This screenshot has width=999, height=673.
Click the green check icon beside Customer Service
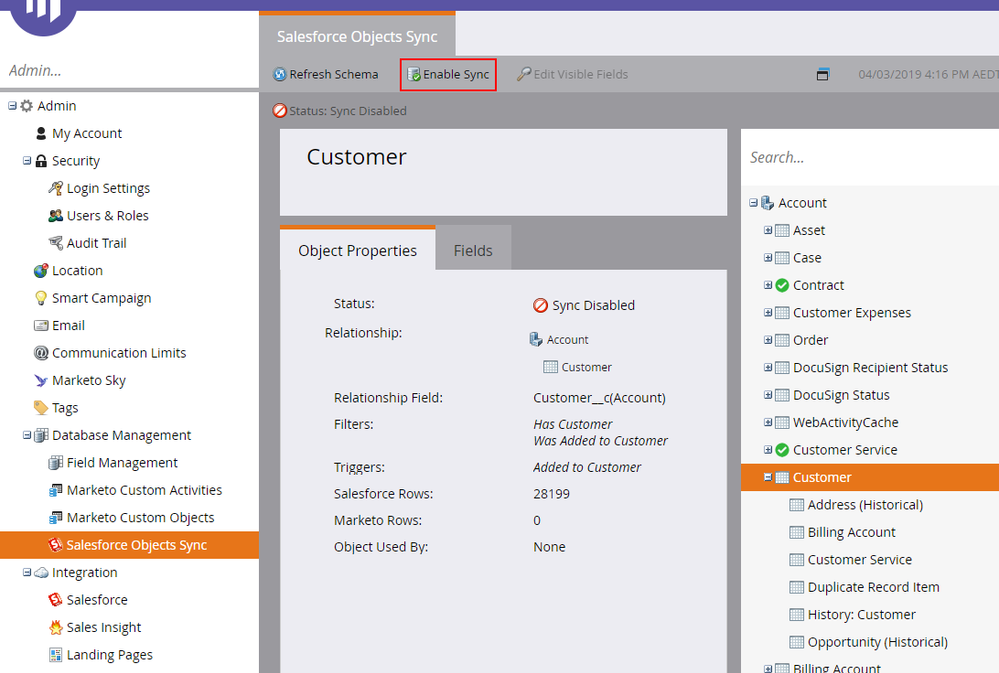782,450
